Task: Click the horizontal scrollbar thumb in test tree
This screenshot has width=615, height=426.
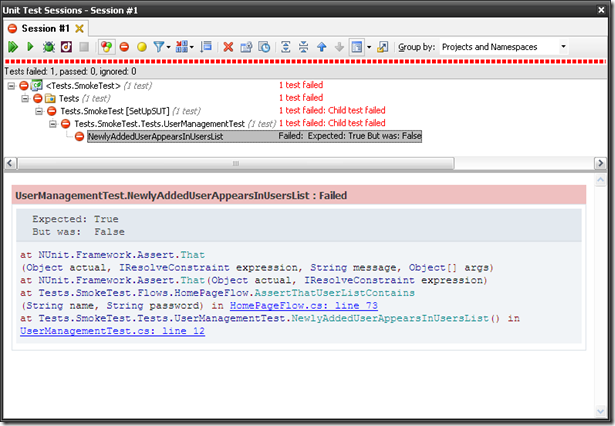Action: point(236,163)
